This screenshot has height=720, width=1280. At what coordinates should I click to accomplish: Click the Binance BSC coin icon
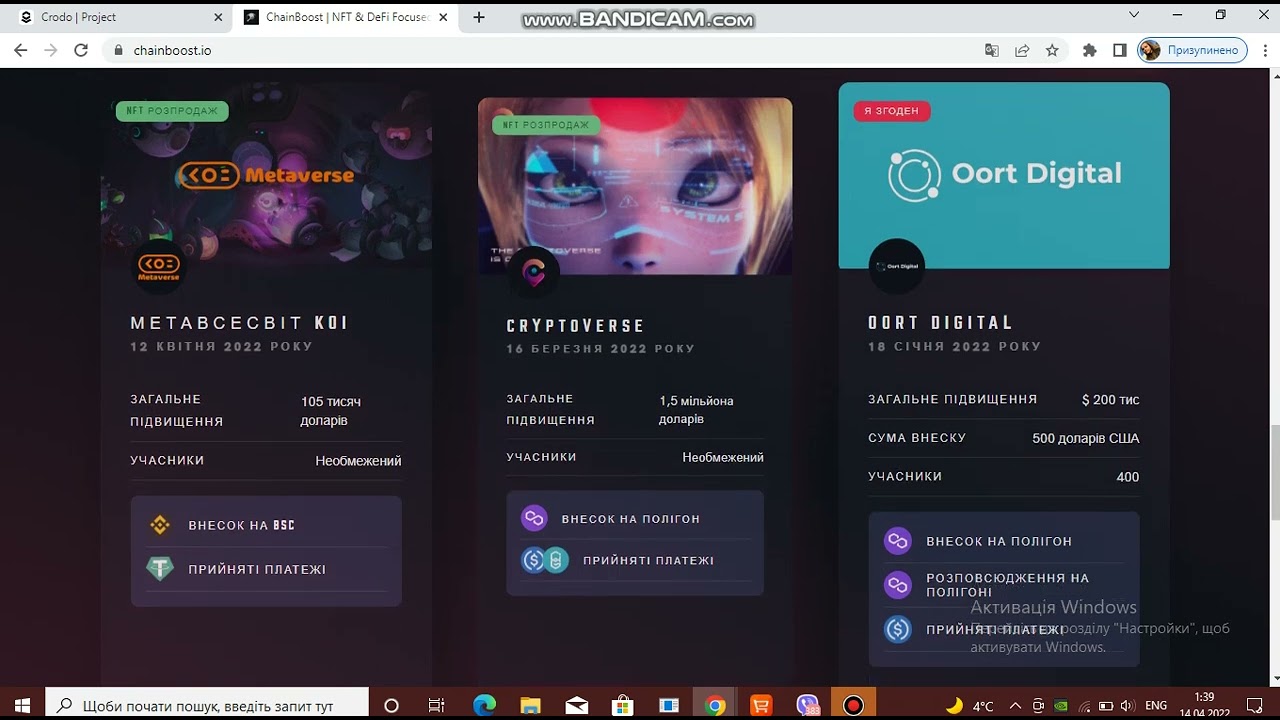(160, 525)
